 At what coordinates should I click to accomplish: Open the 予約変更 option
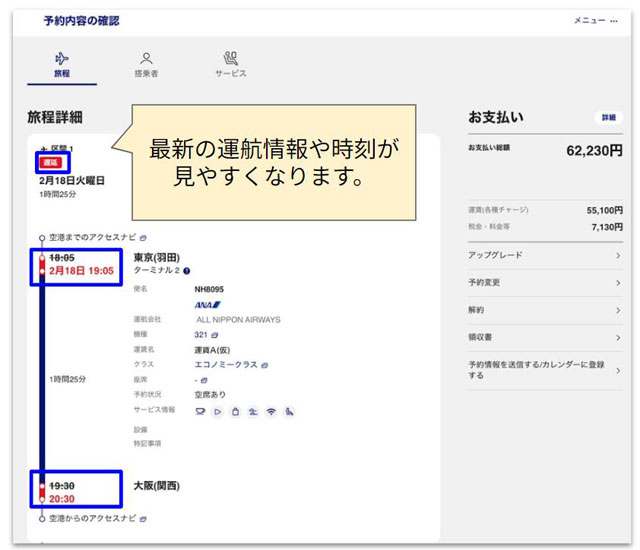tap(545, 283)
